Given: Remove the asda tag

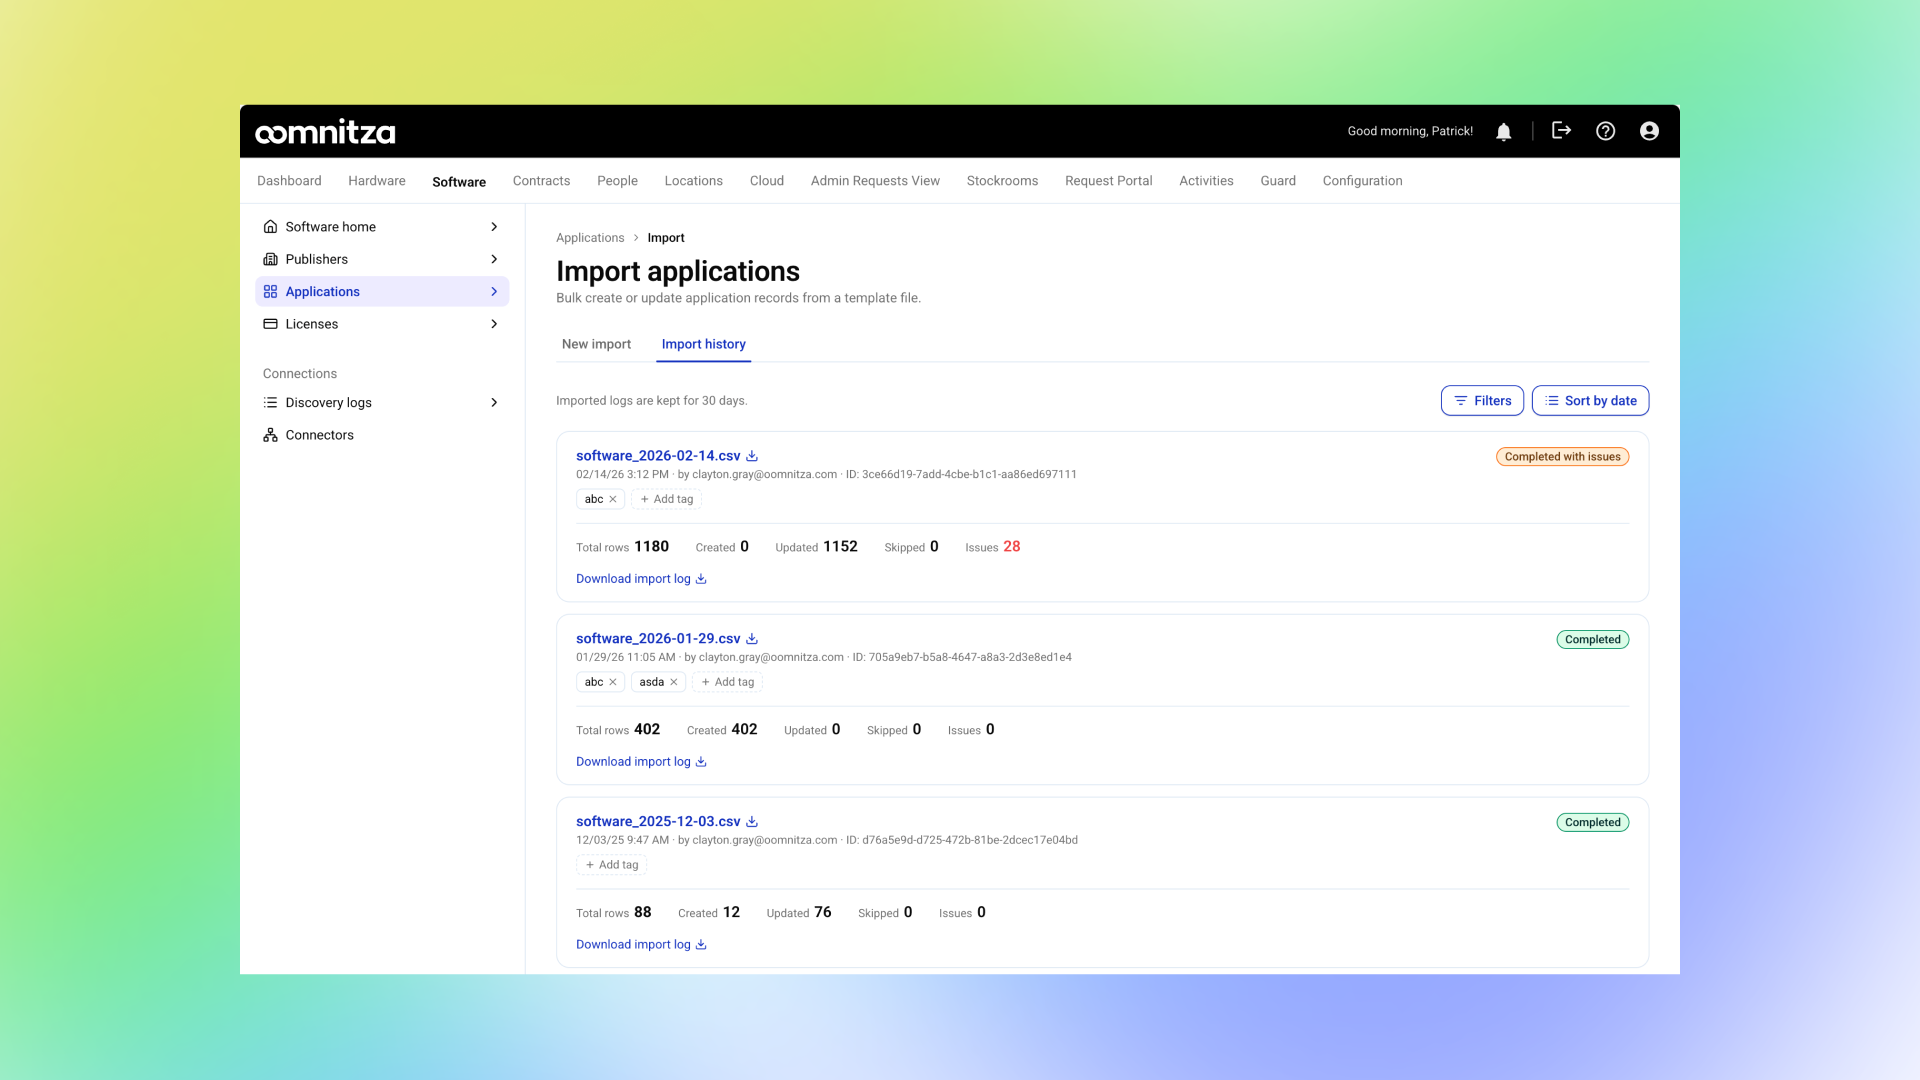Looking at the screenshot, I should tap(674, 682).
